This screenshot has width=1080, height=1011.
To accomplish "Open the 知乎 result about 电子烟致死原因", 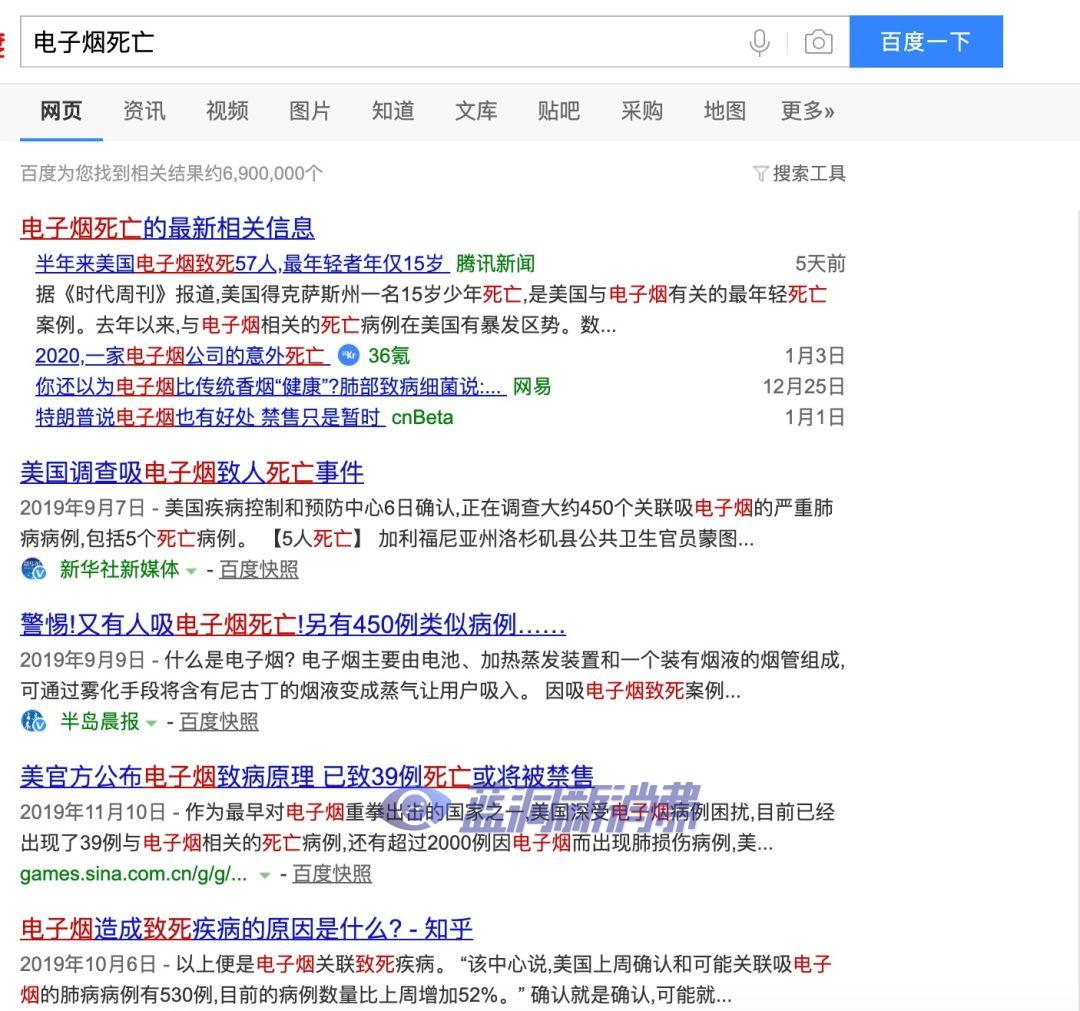I will [x=246, y=929].
